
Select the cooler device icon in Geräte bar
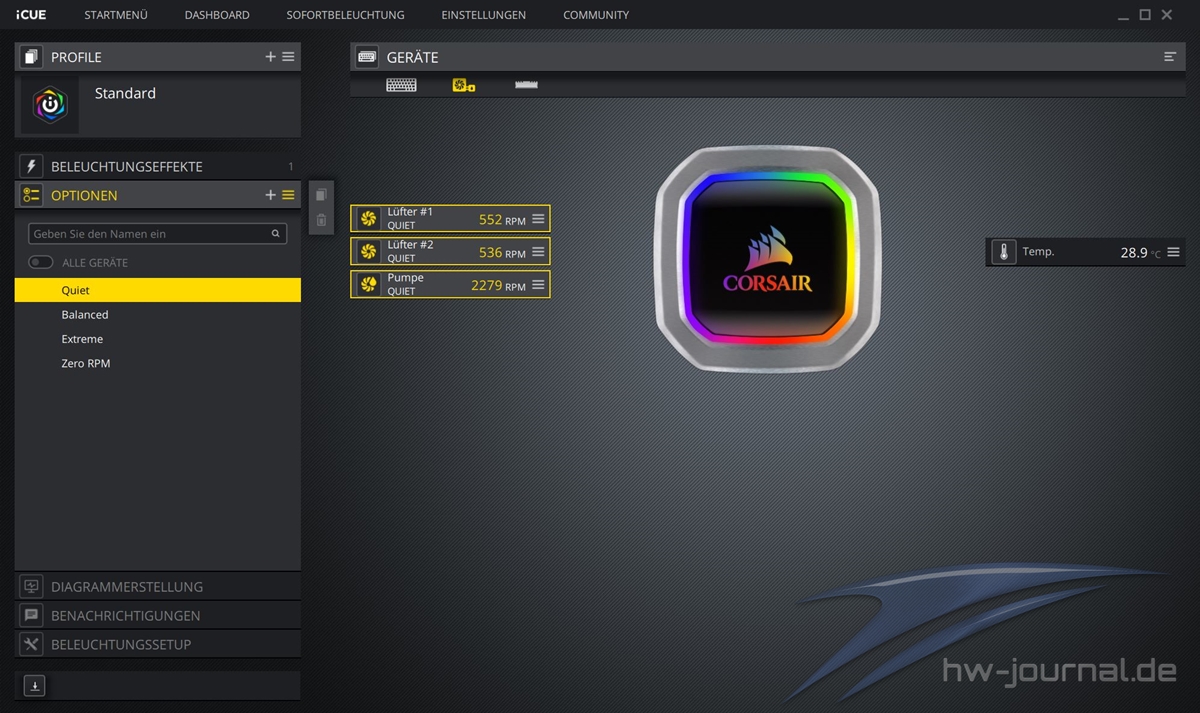(463, 86)
